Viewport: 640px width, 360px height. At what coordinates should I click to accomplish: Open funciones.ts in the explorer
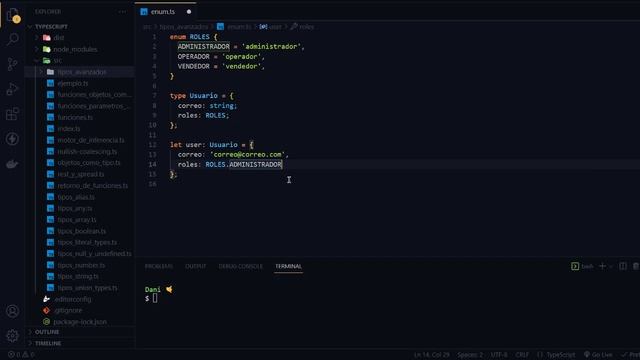pos(75,117)
